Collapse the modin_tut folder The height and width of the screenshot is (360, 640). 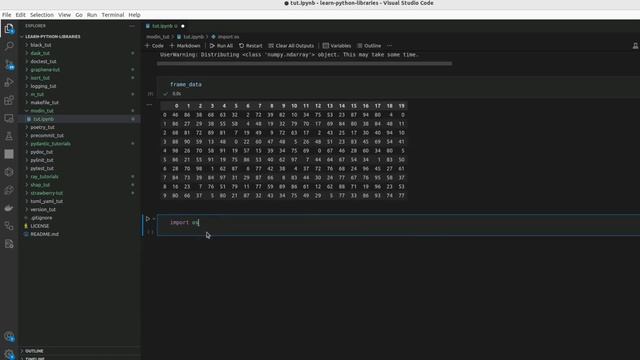(42, 111)
